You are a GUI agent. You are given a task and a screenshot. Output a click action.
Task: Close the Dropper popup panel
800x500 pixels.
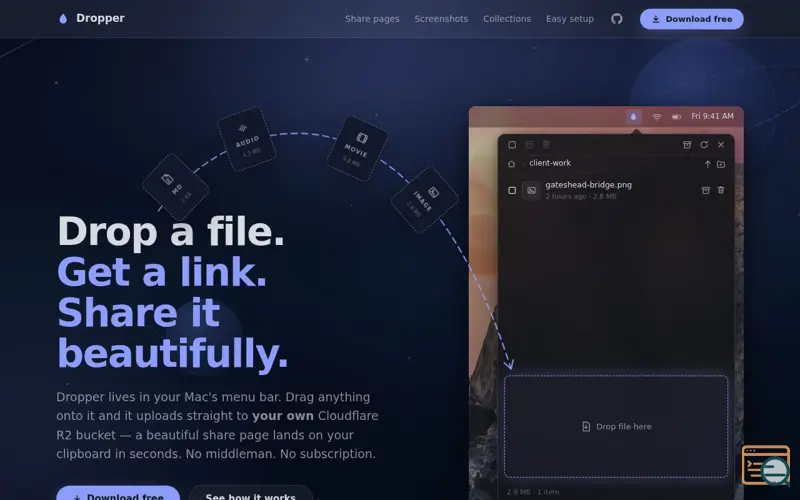click(x=721, y=145)
